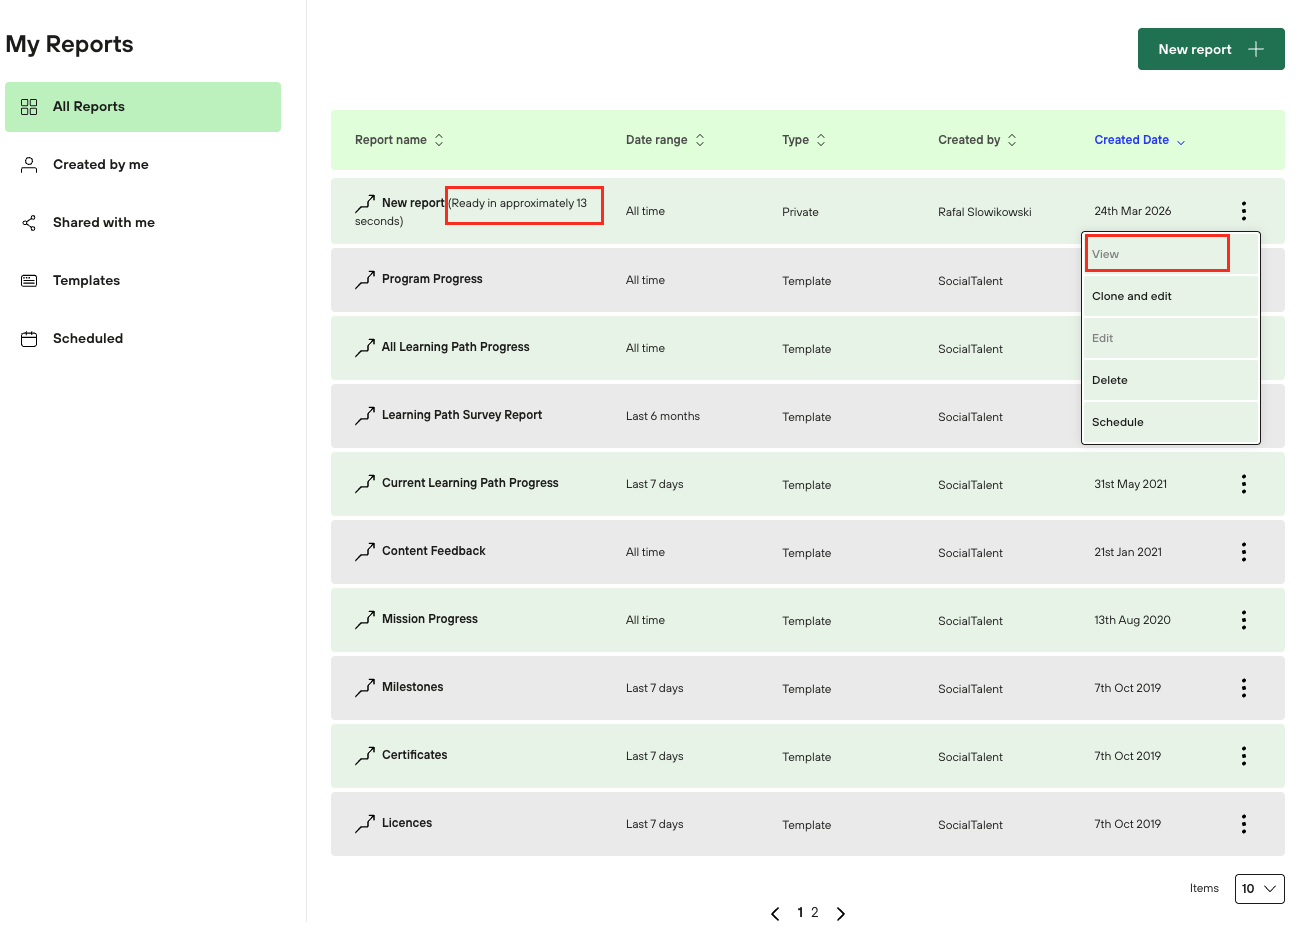Select Clone and edit from context menu
The height and width of the screenshot is (943, 1302).
(1131, 296)
